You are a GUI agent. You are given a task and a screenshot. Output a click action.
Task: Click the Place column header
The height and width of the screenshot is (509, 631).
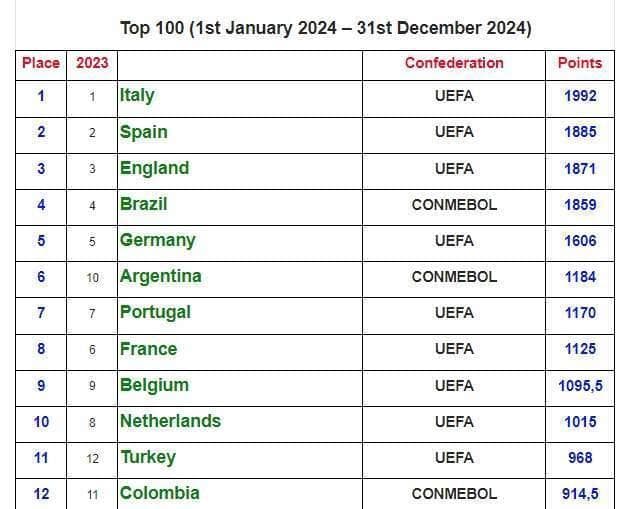coord(41,63)
